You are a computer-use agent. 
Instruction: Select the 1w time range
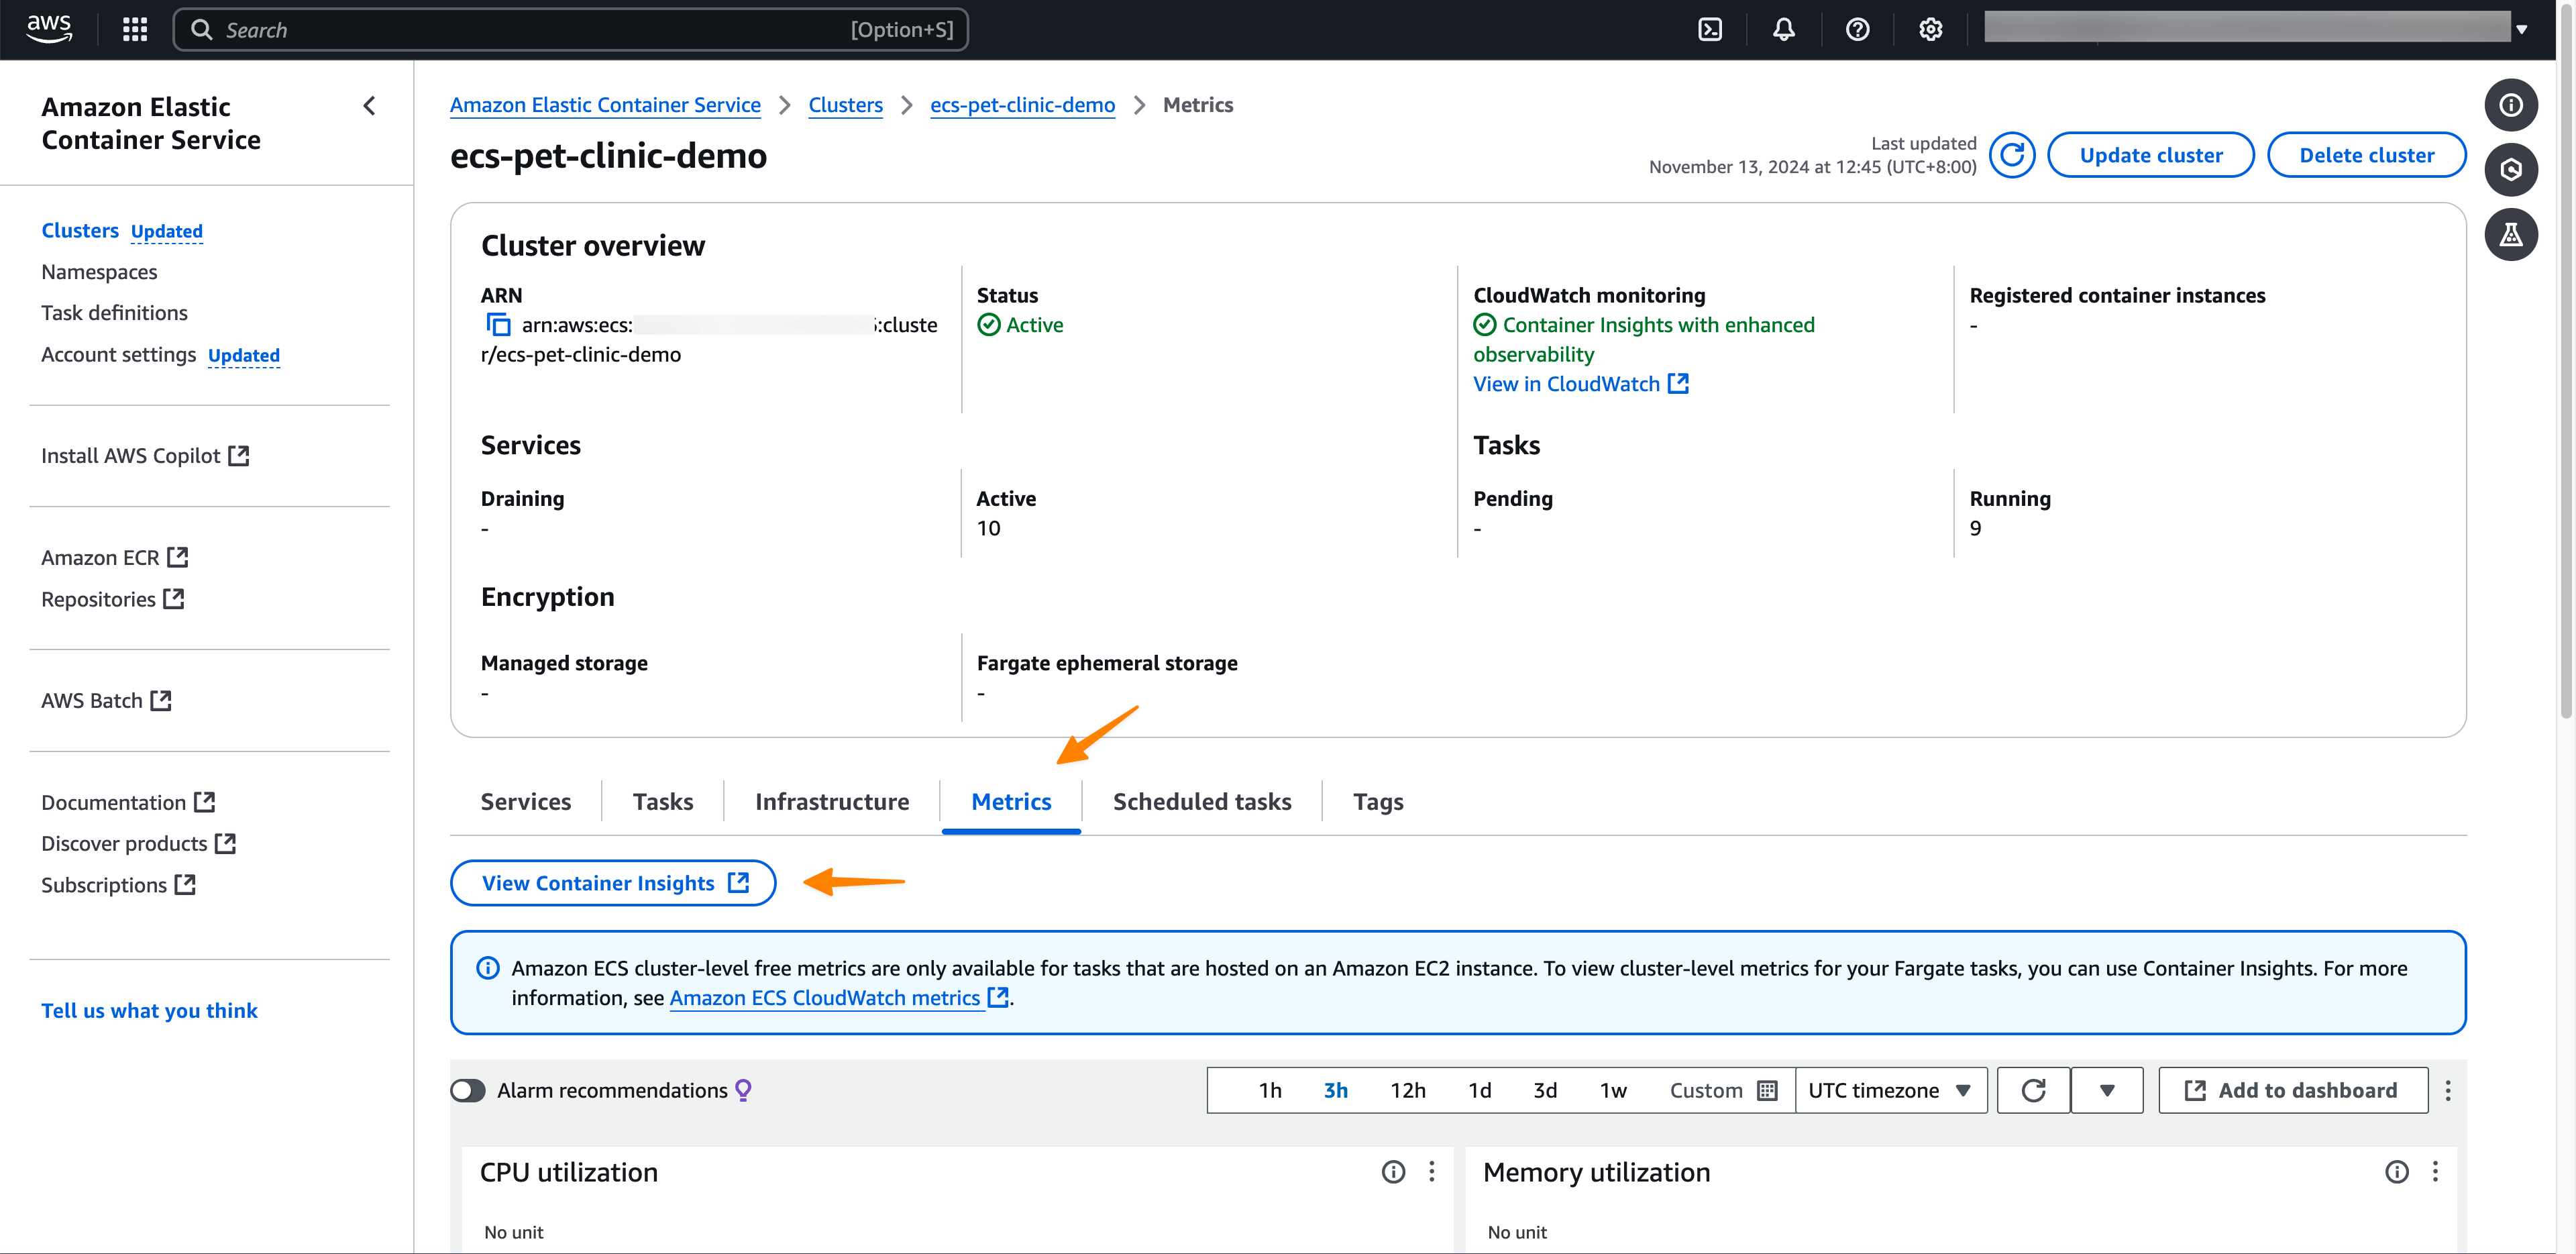pos(1612,1090)
